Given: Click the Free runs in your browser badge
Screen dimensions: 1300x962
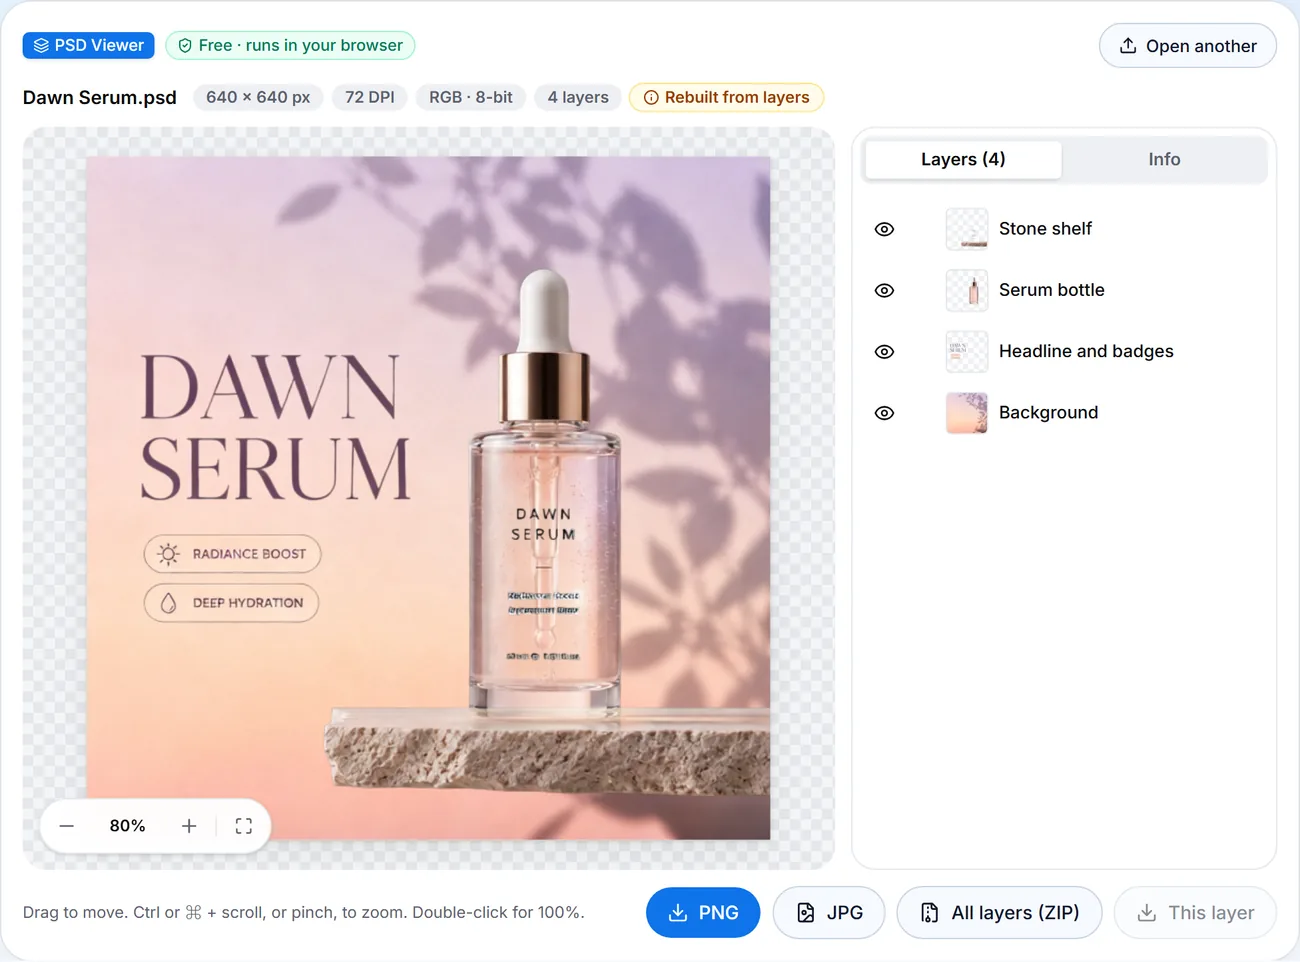Looking at the screenshot, I should click(x=290, y=46).
